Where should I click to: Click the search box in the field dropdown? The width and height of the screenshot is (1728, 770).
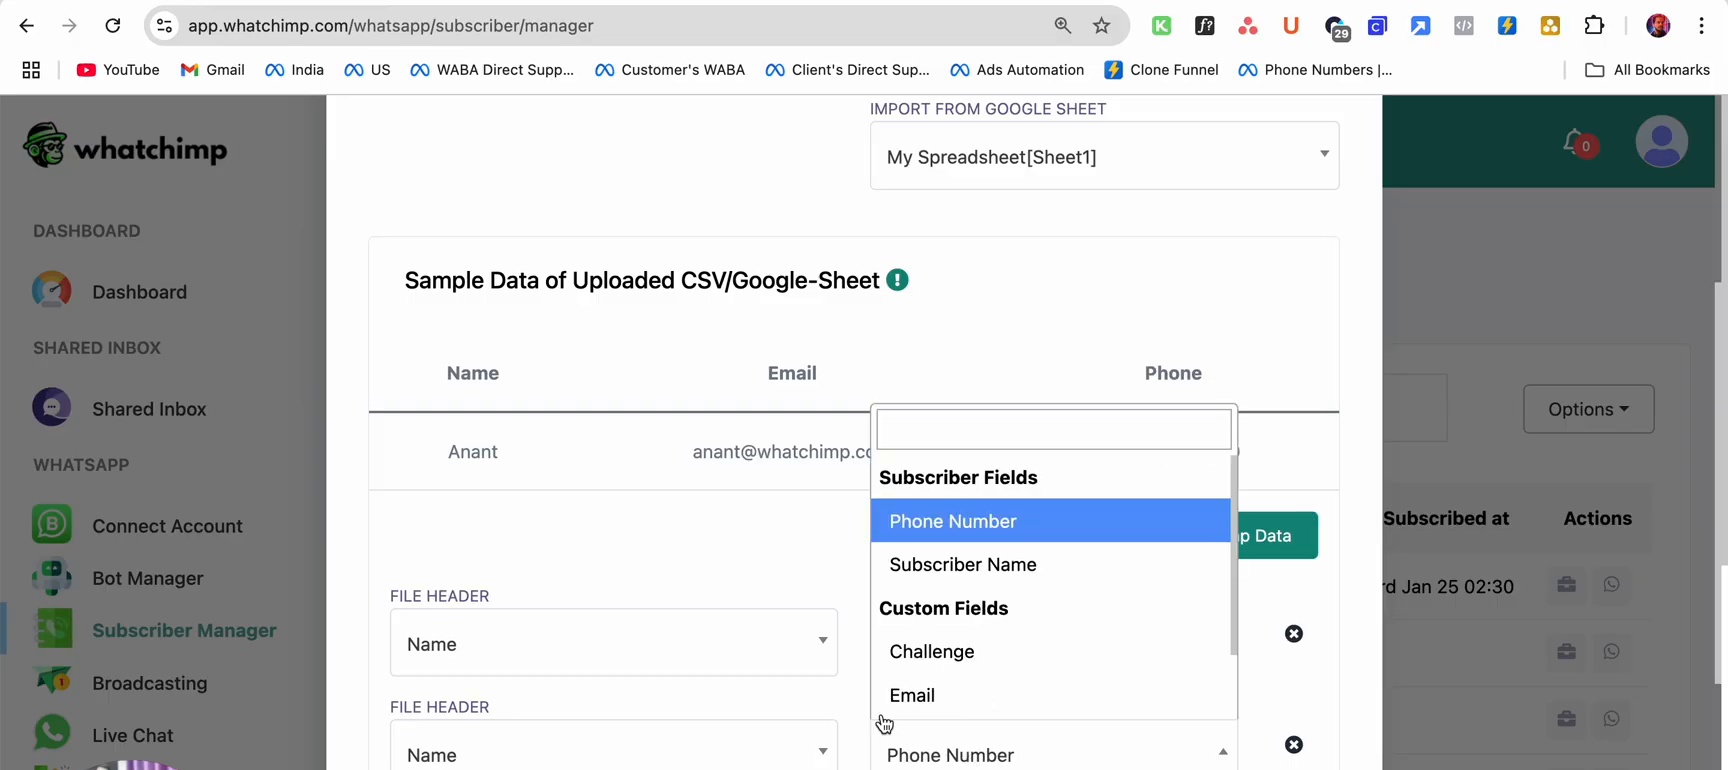coord(1054,429)
